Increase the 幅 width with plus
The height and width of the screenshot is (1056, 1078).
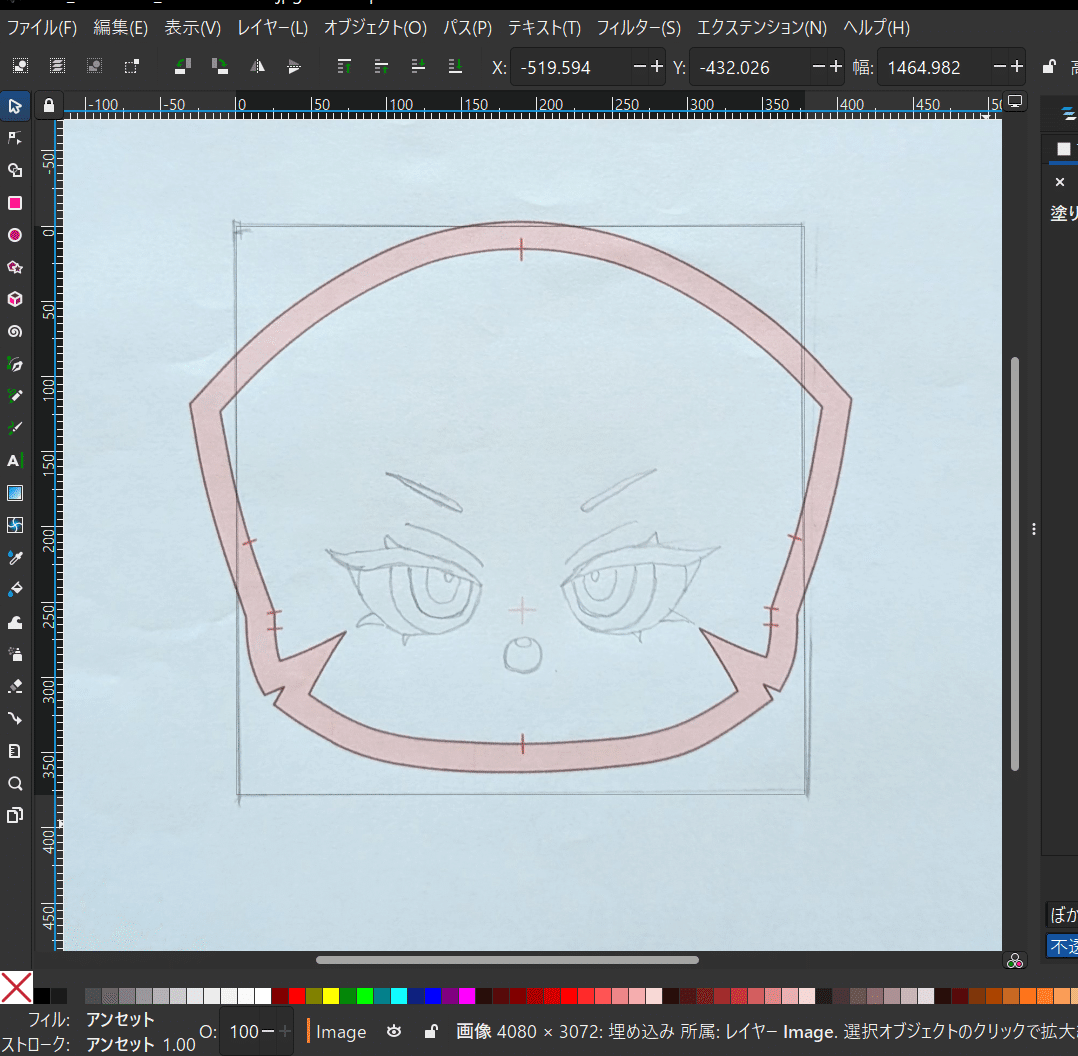coord(1017,67)
